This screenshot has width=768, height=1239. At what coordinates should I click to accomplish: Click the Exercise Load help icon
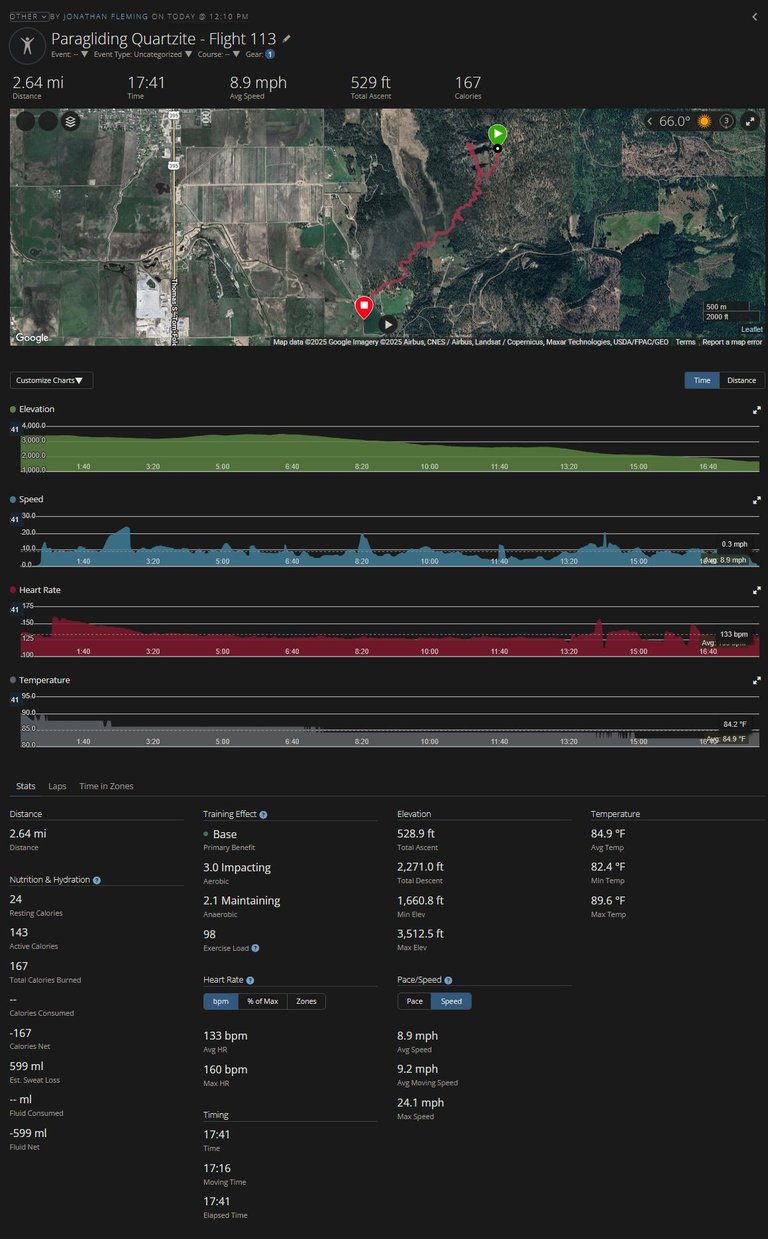[x=255, y=948]
